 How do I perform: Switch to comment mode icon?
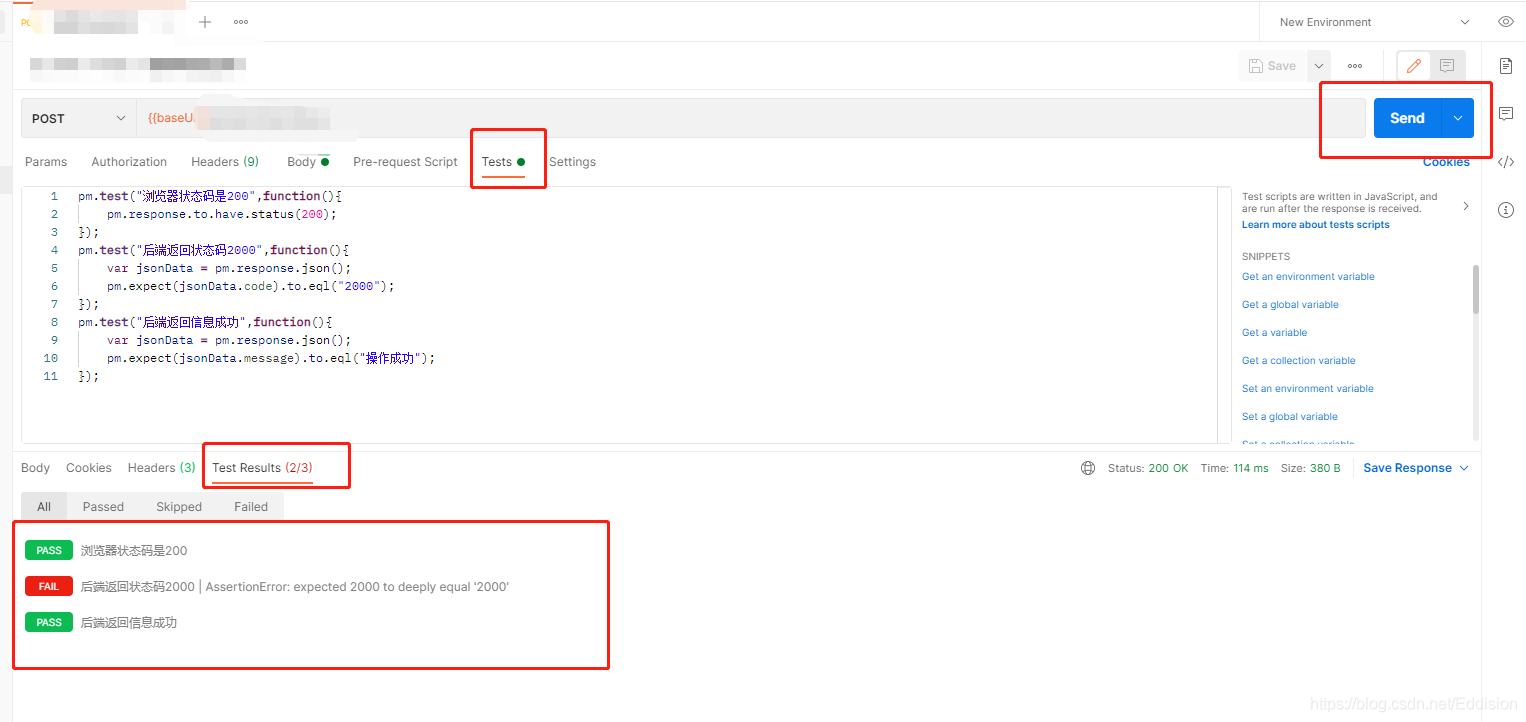coord(1447,66)
